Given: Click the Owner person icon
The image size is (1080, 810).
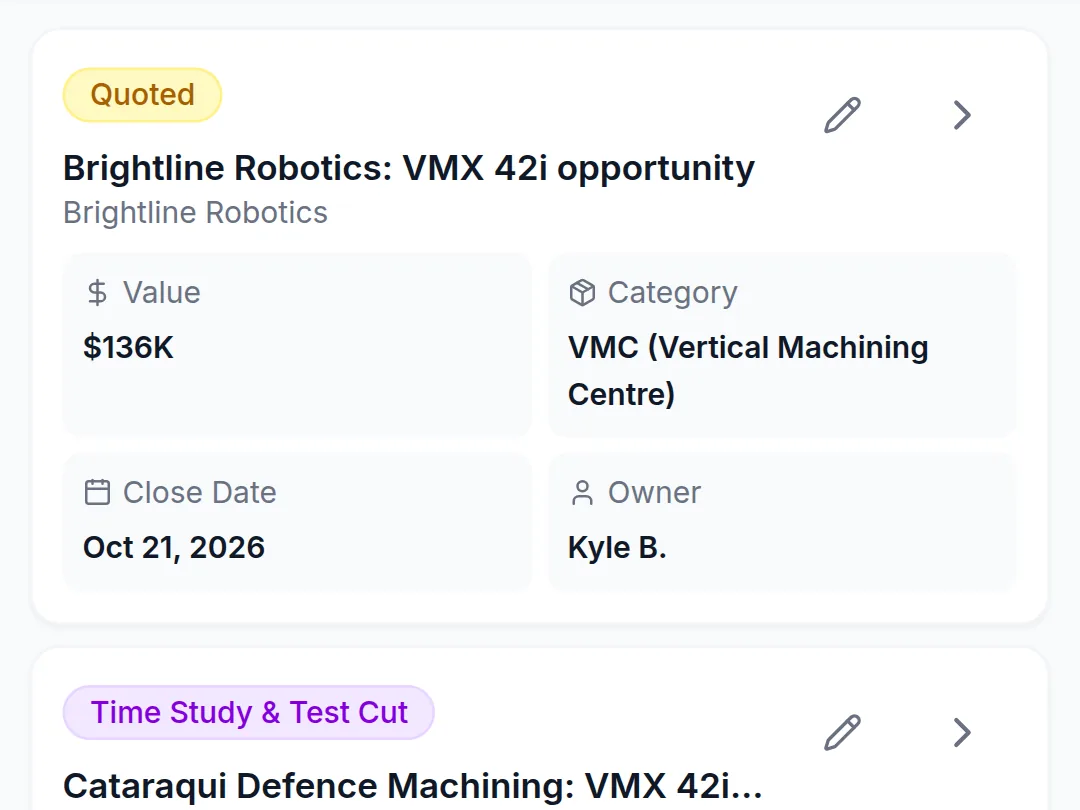Looking at the screenshot, I should [582, 492].
